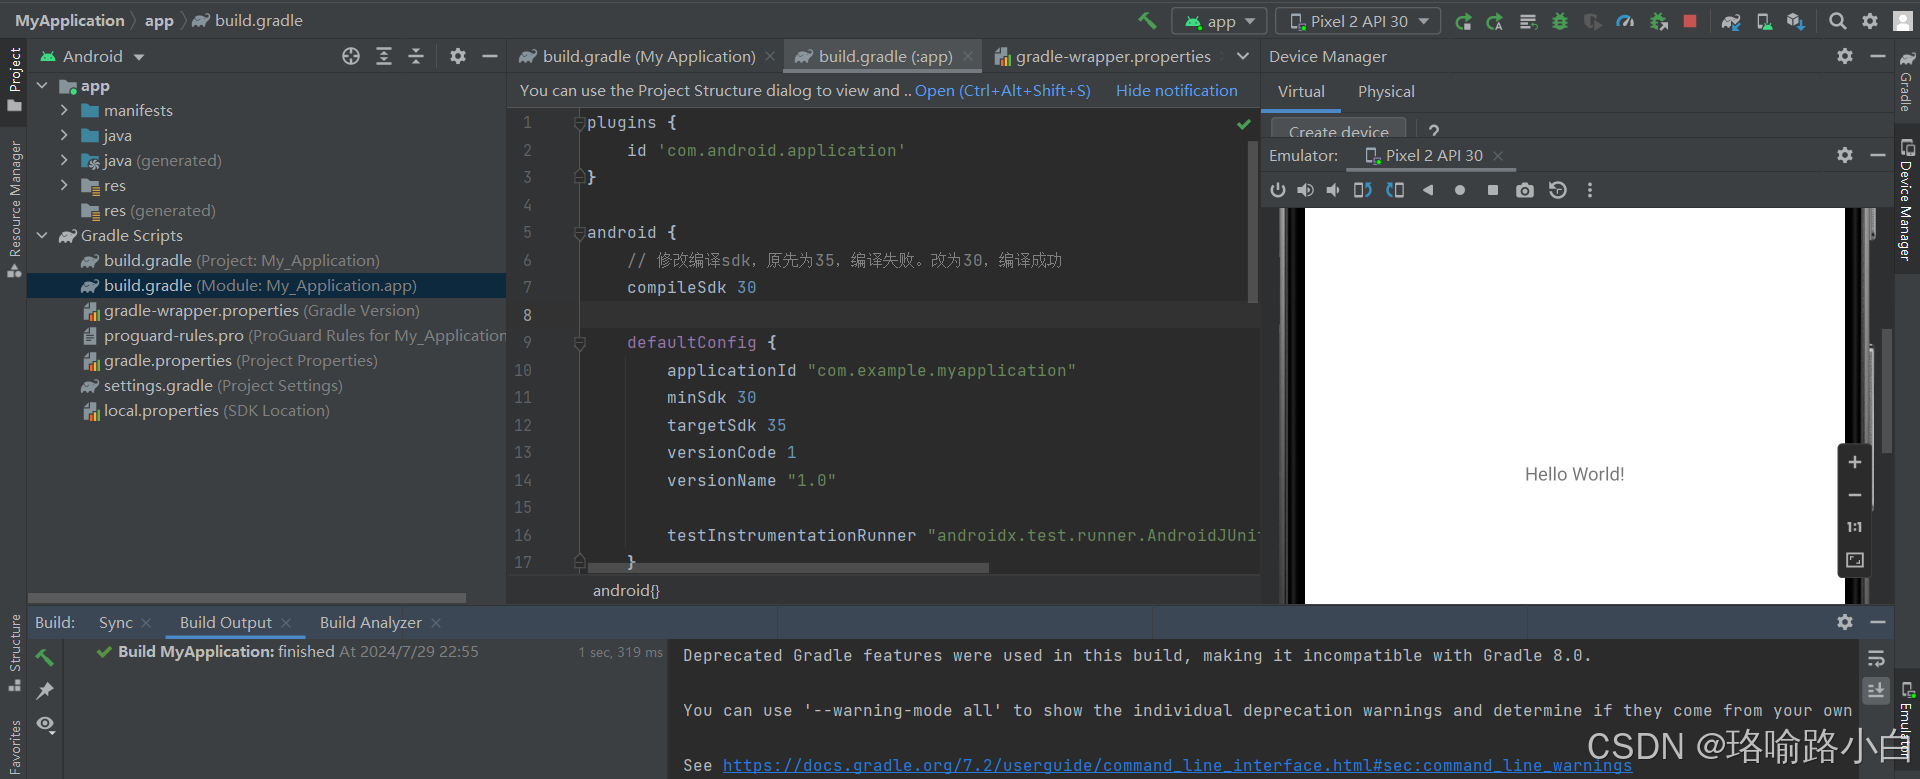This screenshot has height=779, width=1920.
Task: Click the Profile app gauge icon
Action: tap(1625, 21)
